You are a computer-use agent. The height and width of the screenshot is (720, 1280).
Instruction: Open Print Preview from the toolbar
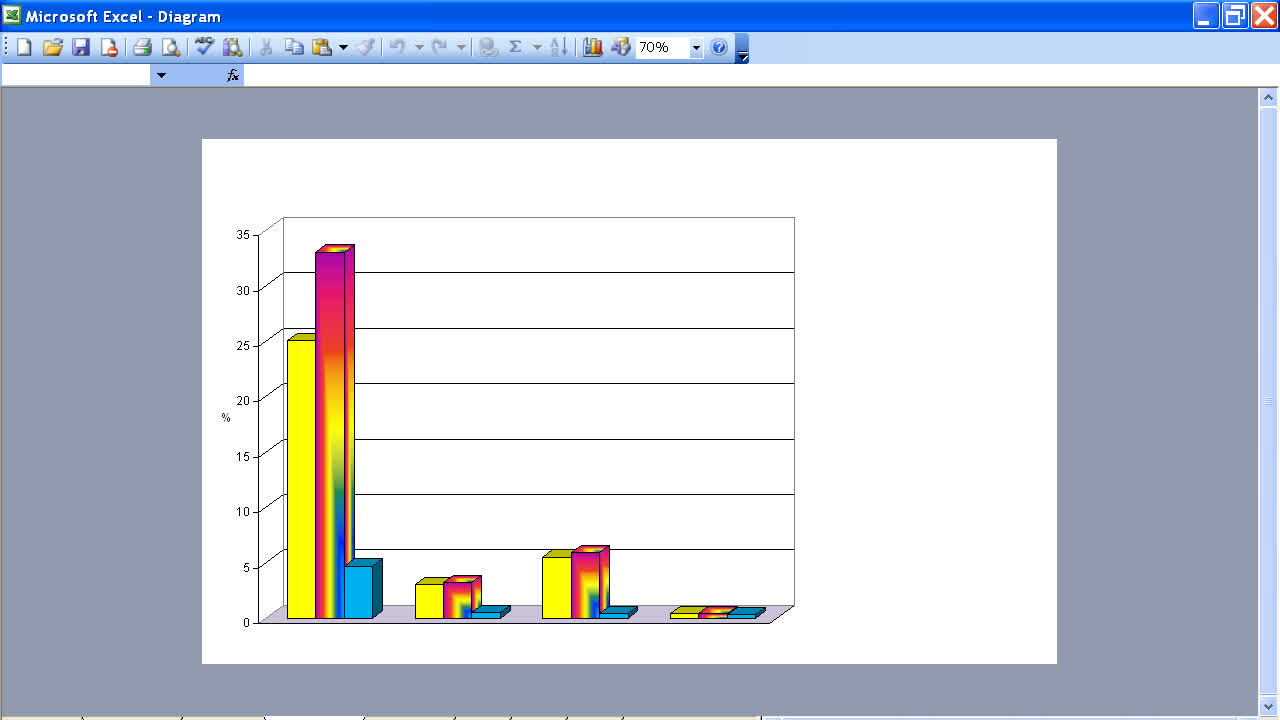pyautogui.click(x=171, y=47)
